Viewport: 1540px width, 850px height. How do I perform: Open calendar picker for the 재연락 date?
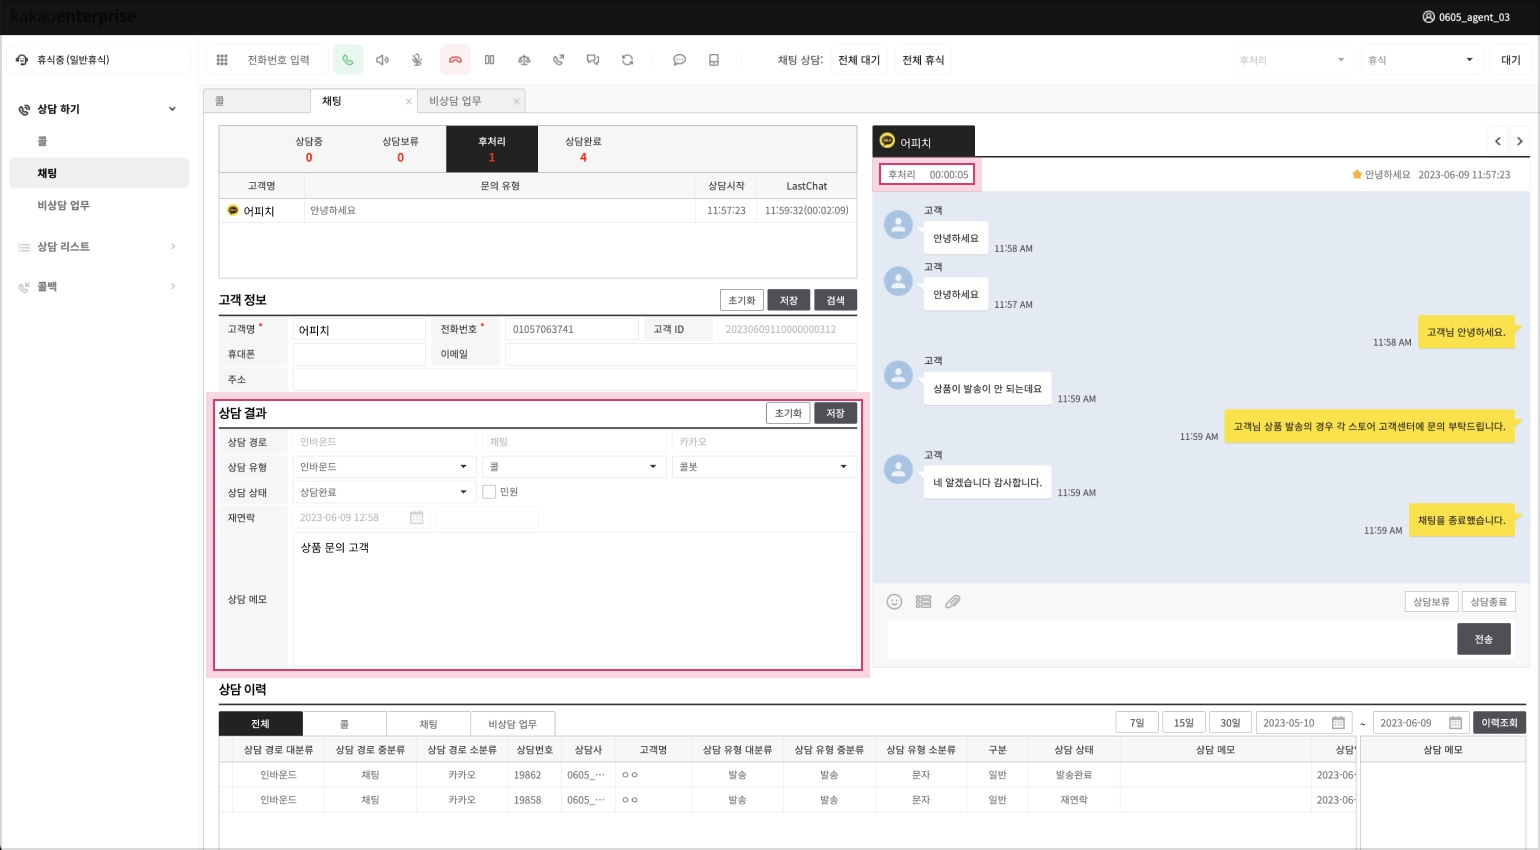click(x=417, y=518)
